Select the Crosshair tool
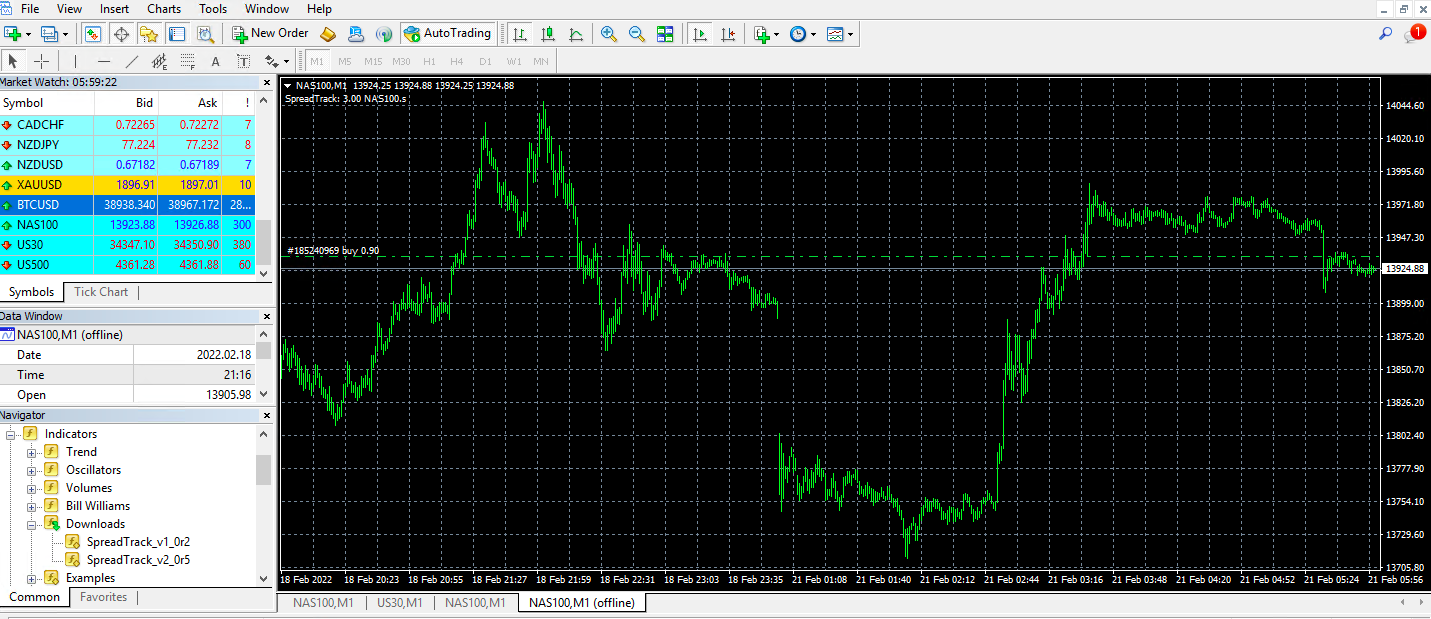1431x619 pixels. coord(41,61)
